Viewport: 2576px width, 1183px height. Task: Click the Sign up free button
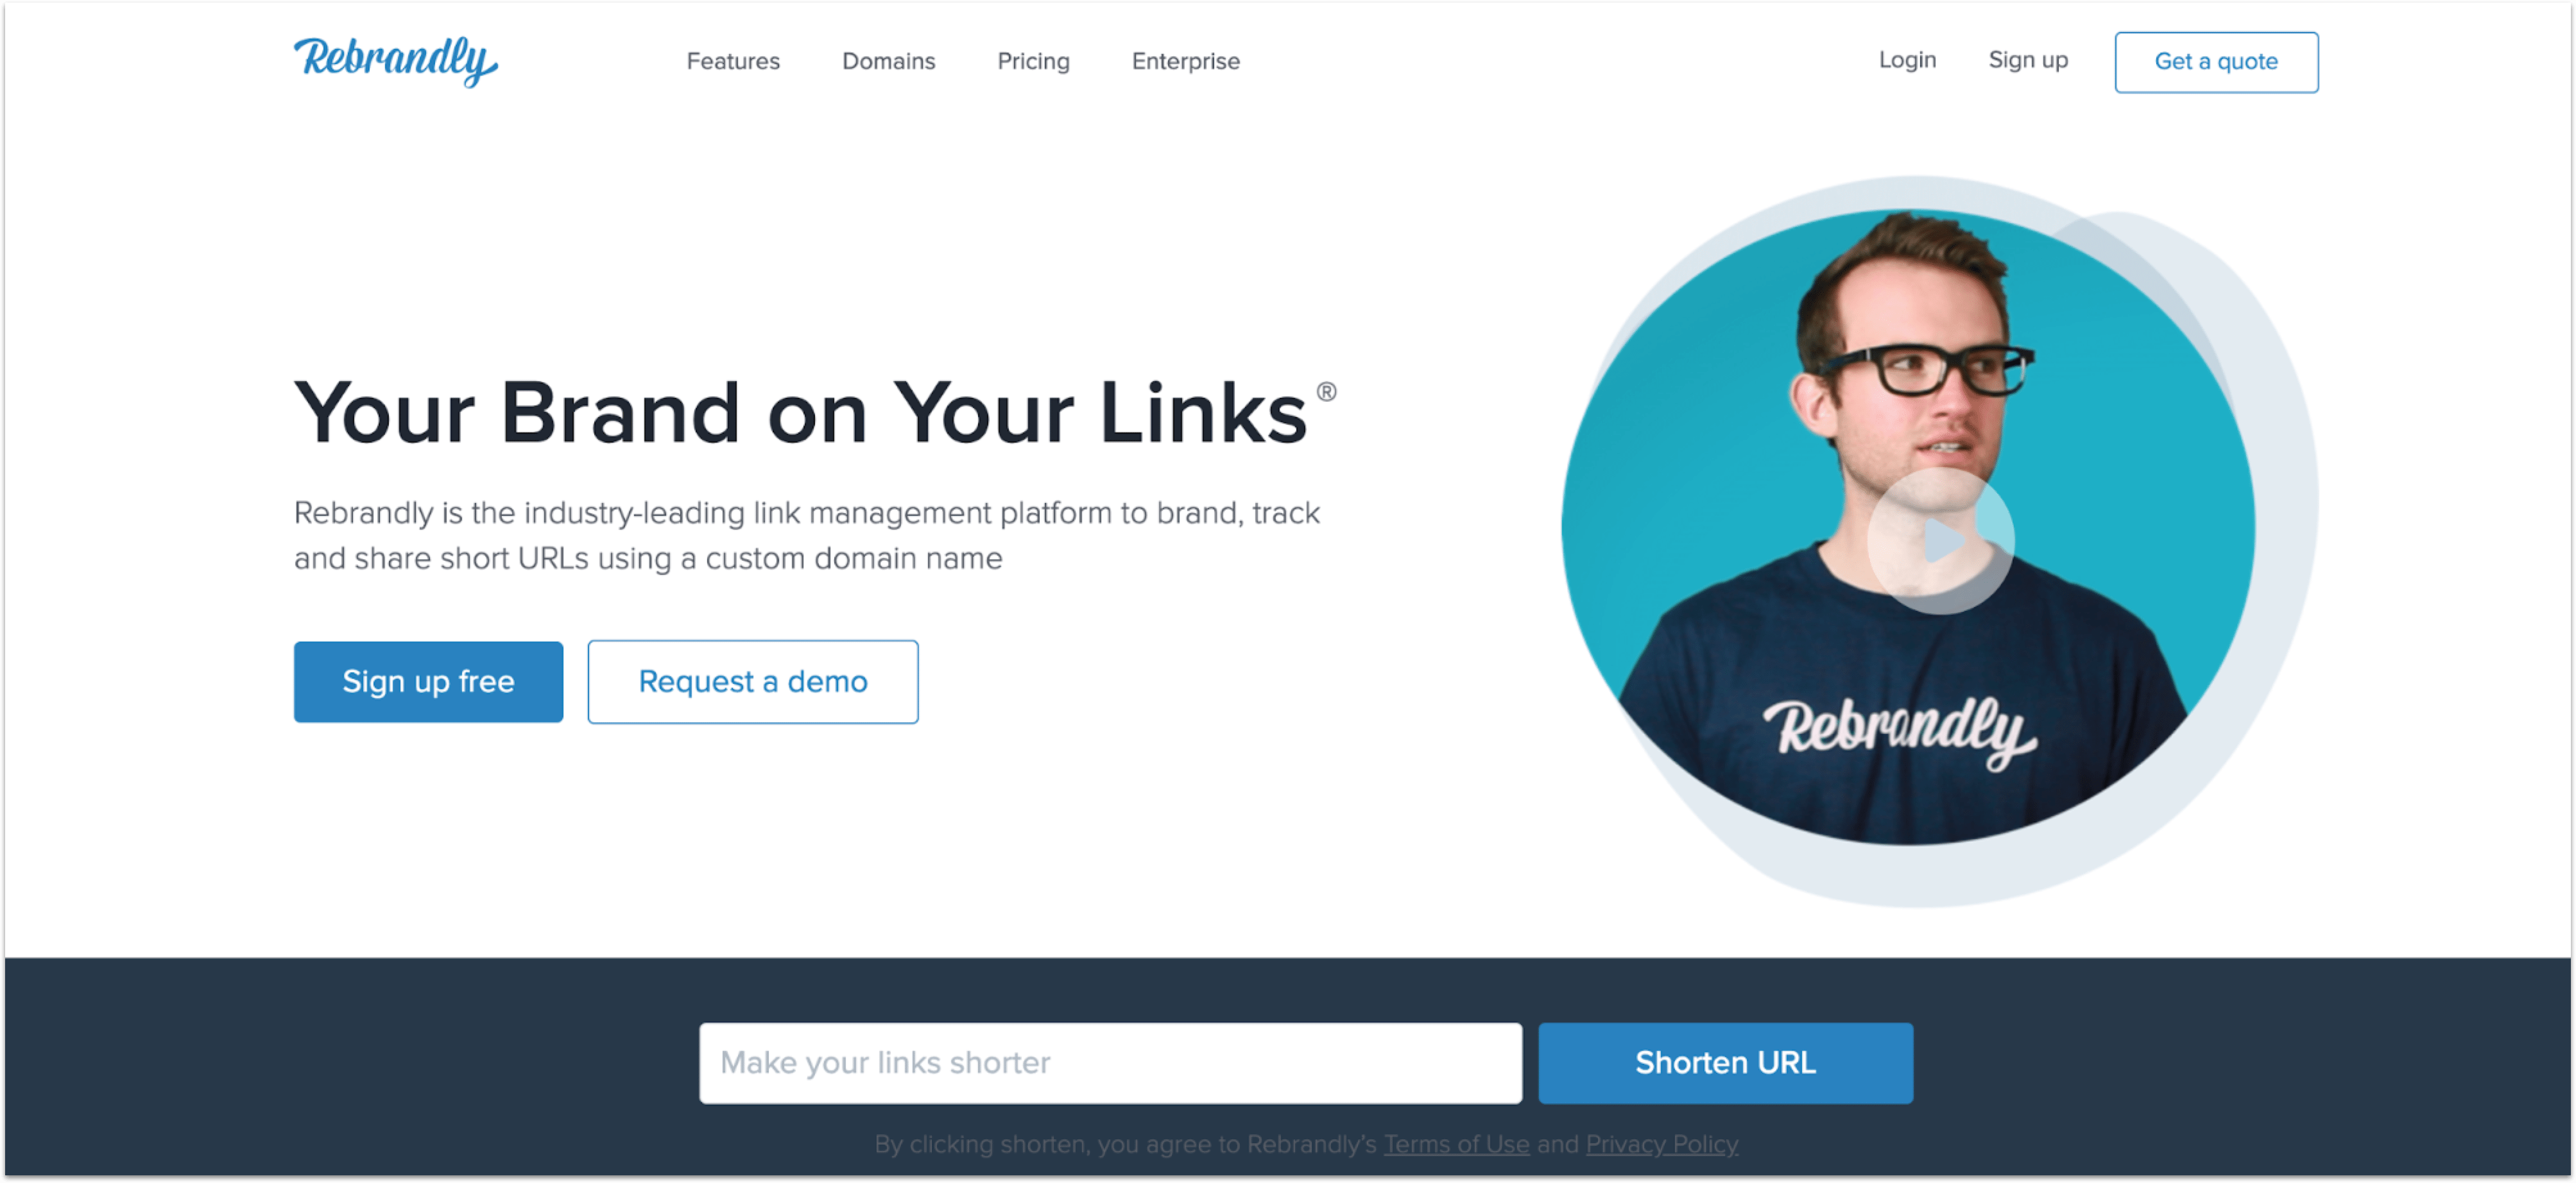pos(428,681)
